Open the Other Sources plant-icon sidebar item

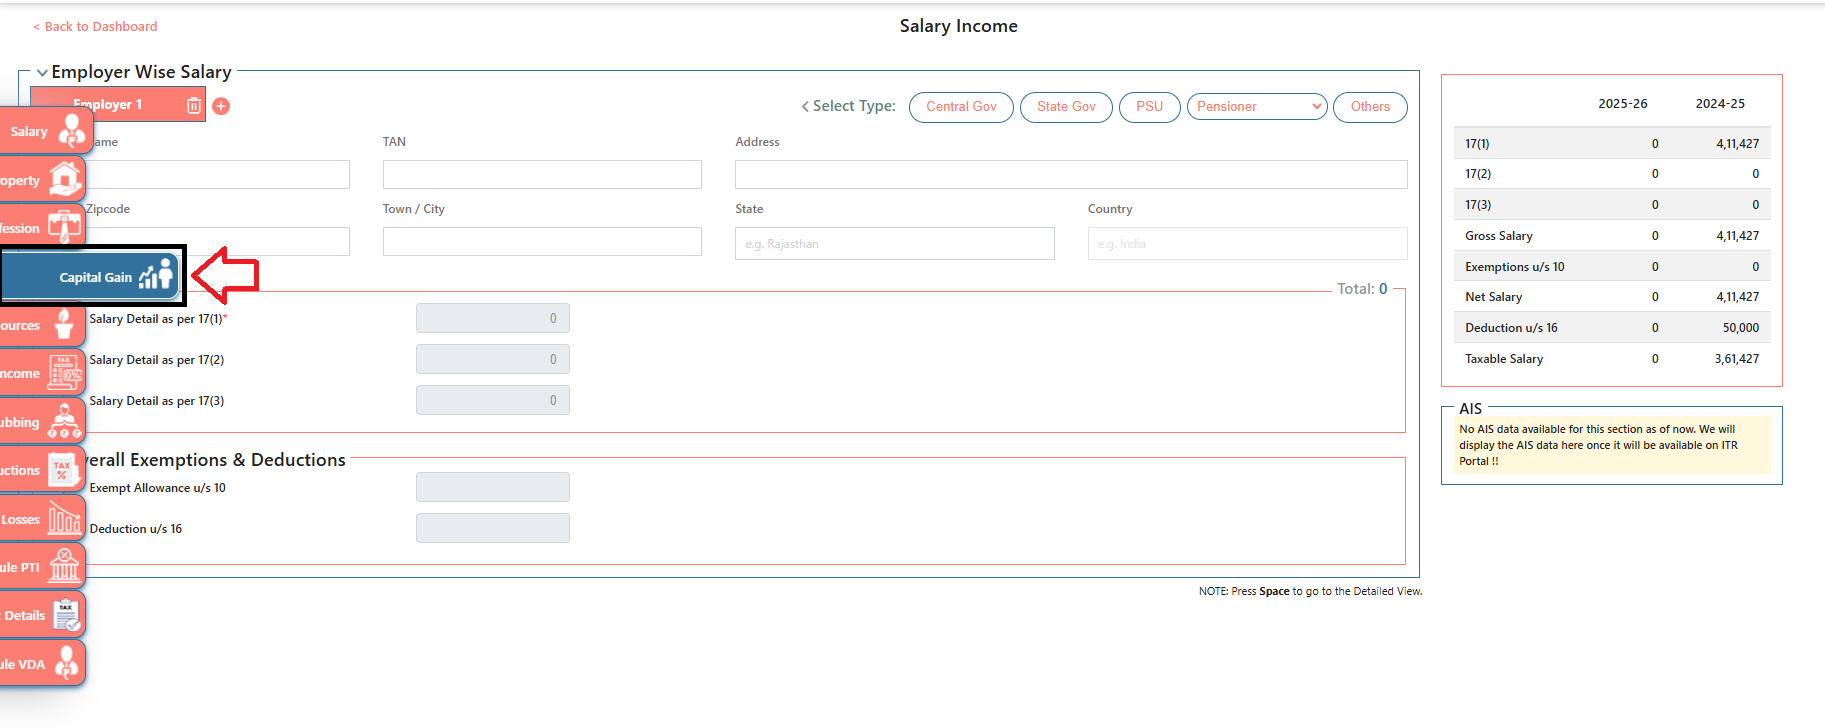tap(42, 325)
